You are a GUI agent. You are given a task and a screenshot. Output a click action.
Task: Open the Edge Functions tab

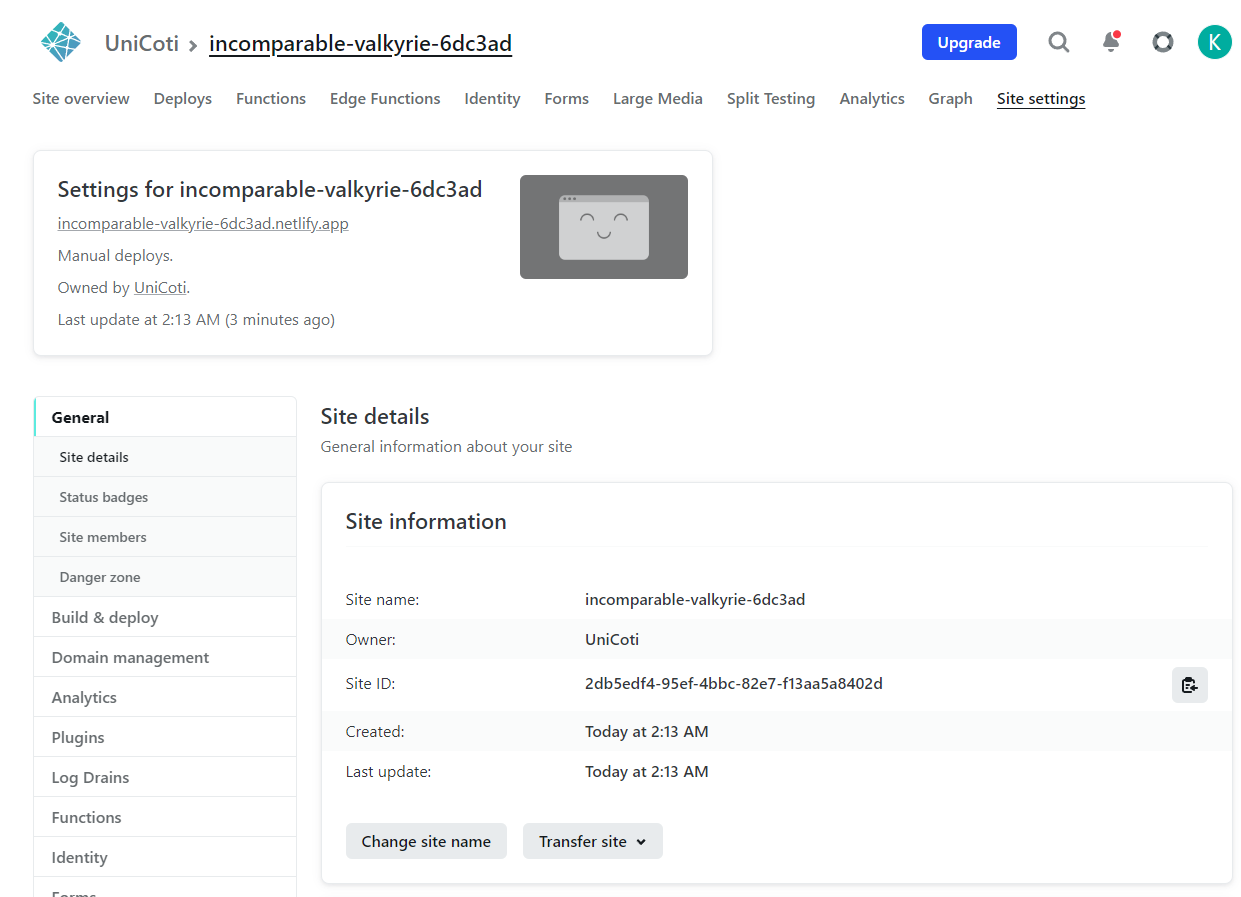point(385,99)
